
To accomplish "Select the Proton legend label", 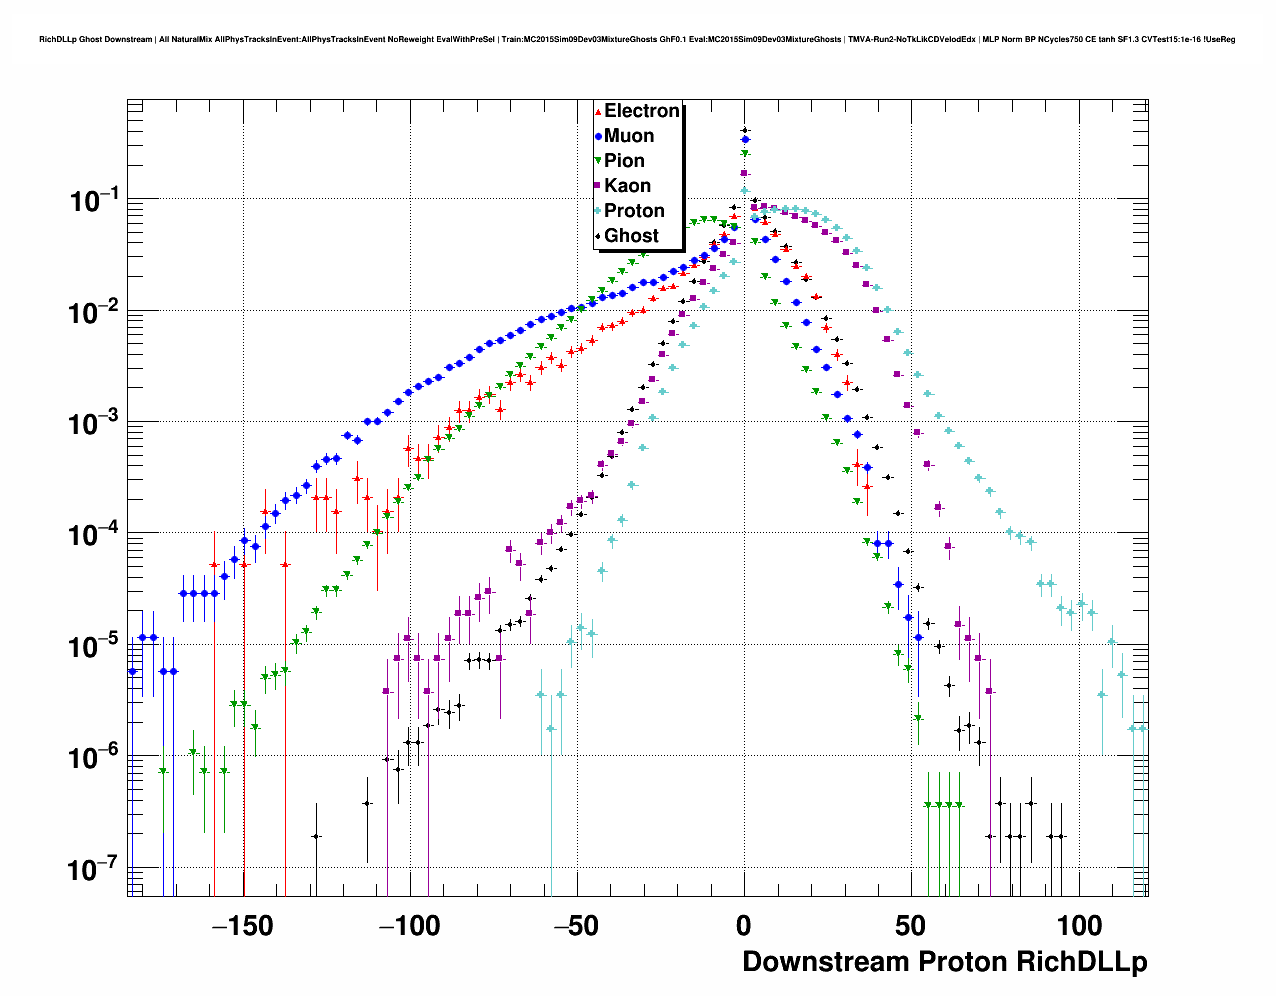I will [x=634, y=211].
